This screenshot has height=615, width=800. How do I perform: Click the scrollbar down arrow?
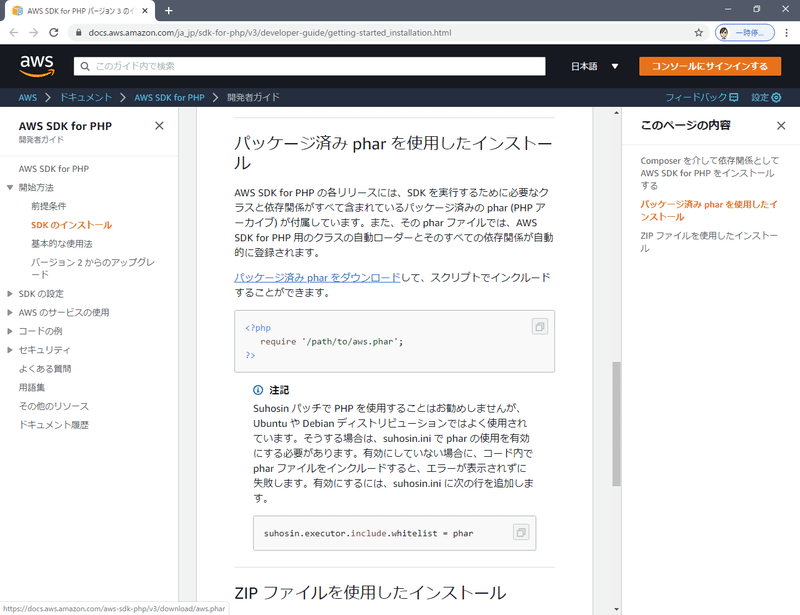click(616, 609)
